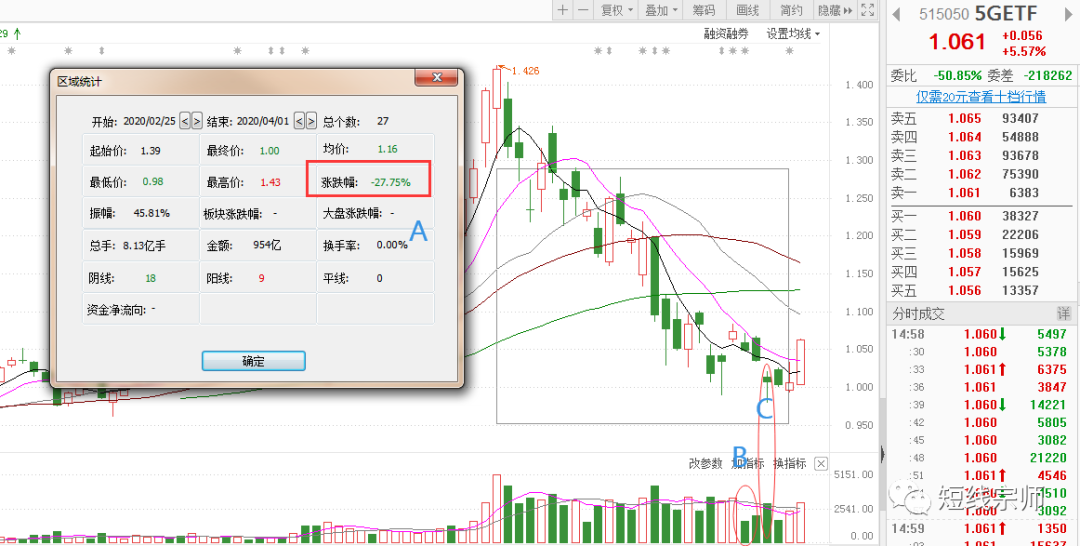Click the 起始价 1.39 cell
The image size is (1080, 546).
pyautogui.click(x=141, y=150)
